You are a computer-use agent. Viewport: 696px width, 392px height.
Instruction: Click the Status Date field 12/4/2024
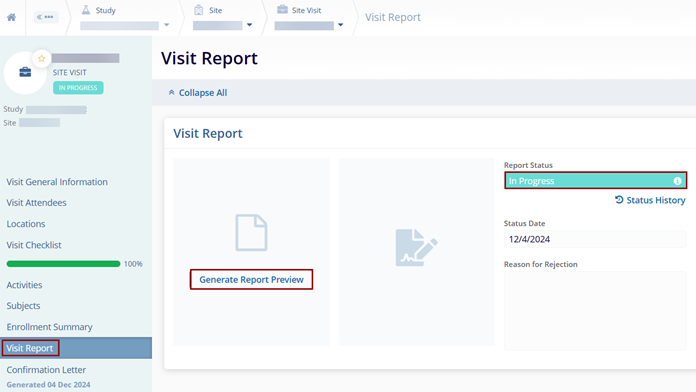595,239
